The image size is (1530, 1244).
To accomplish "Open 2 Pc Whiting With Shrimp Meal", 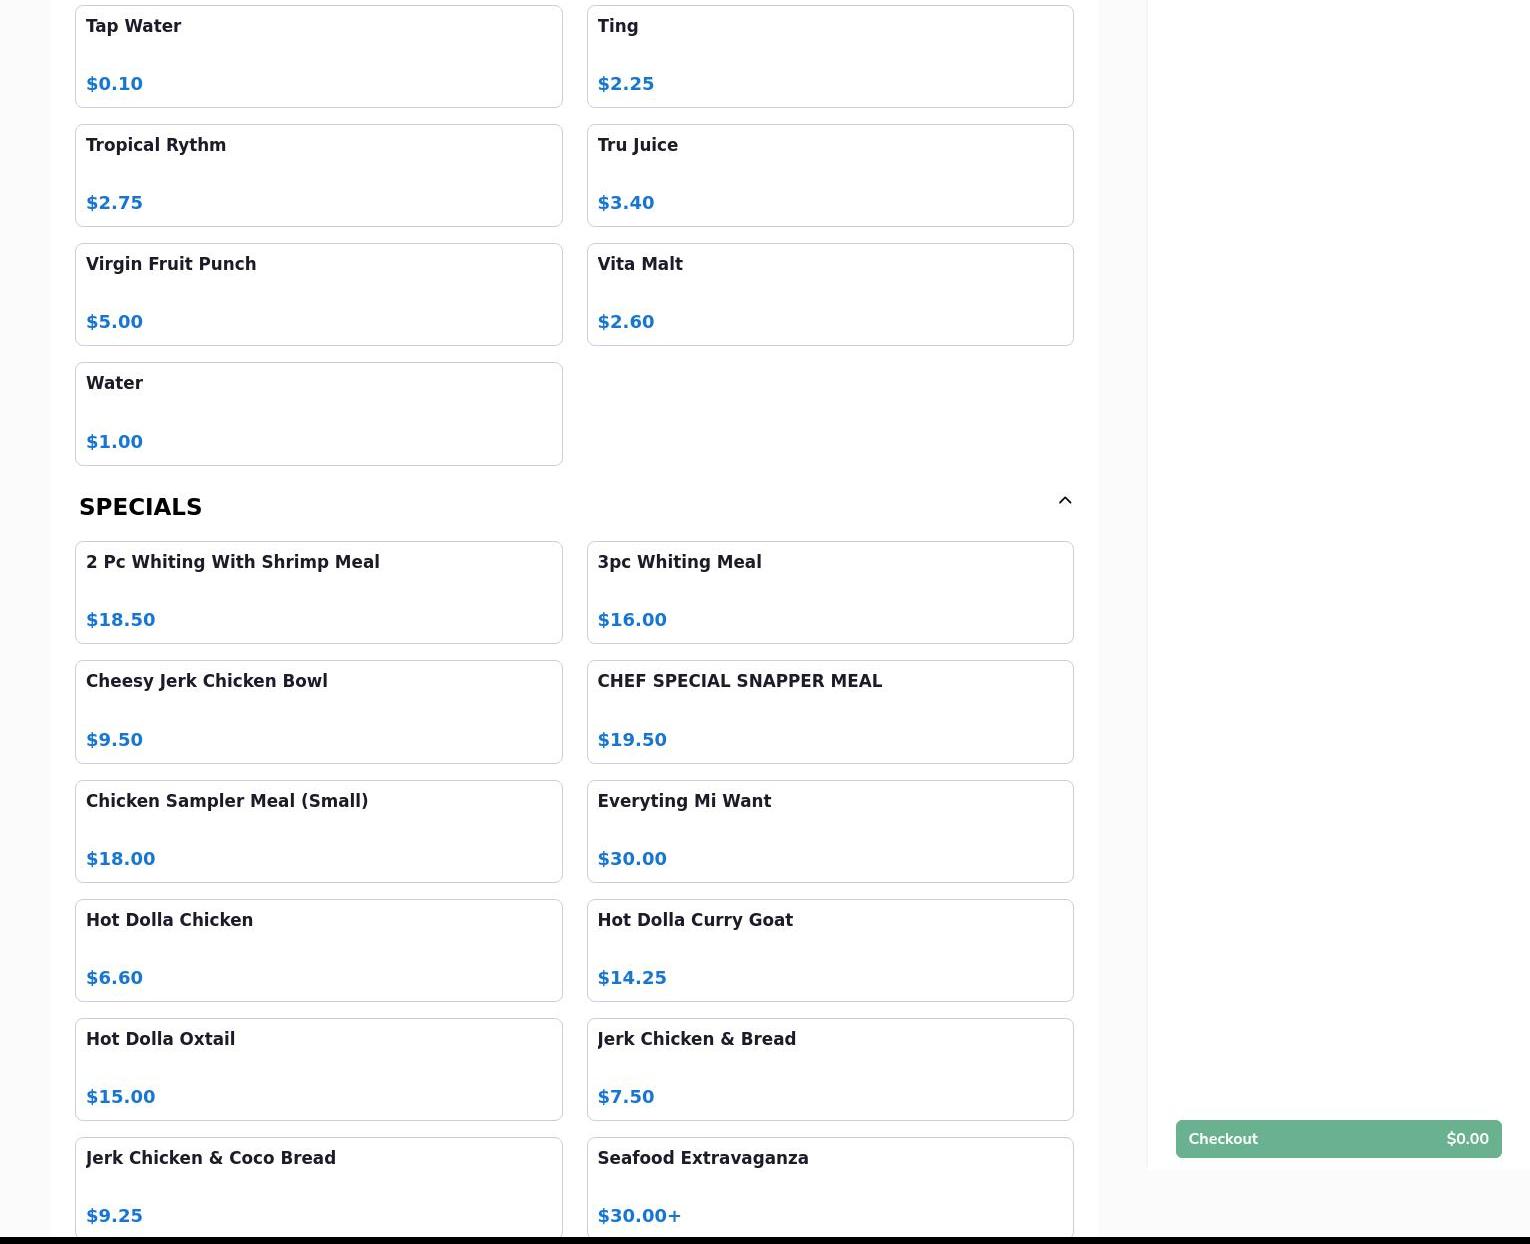I will click(x=319, y=592).
